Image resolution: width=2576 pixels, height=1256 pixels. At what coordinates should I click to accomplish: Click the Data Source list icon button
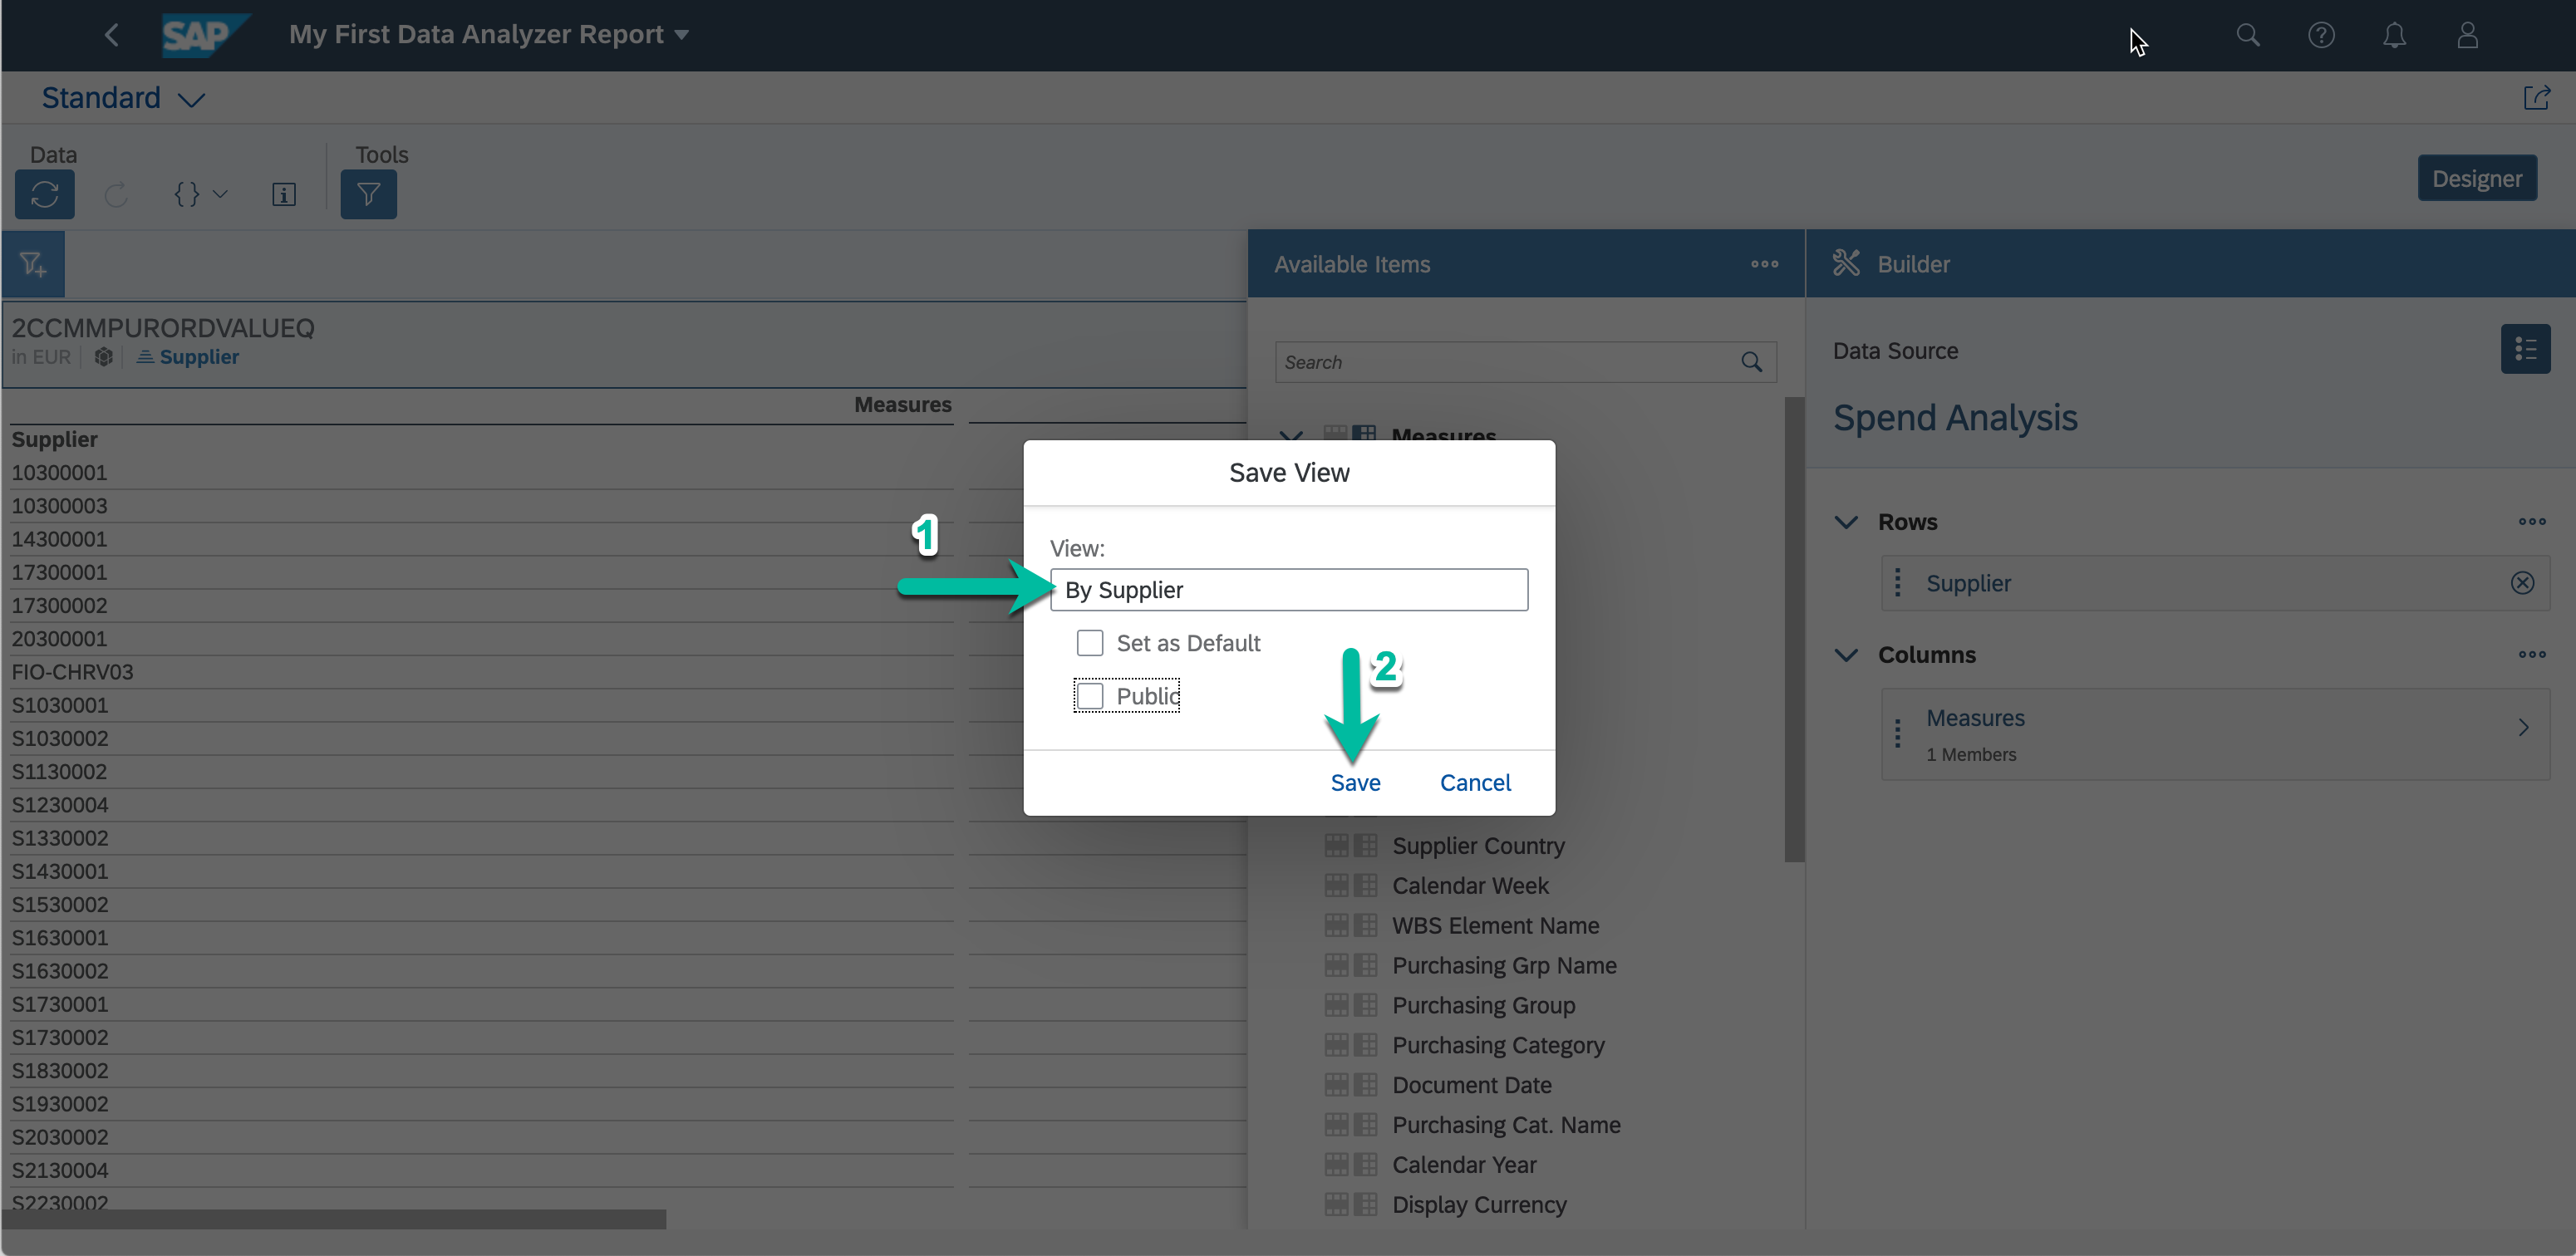pos(2525,349)
